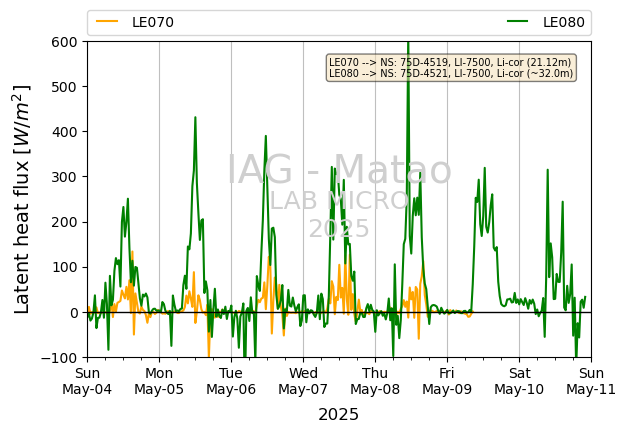Click the Wed May-07 x-axis label
626x433 pixels.
[303, 381]
